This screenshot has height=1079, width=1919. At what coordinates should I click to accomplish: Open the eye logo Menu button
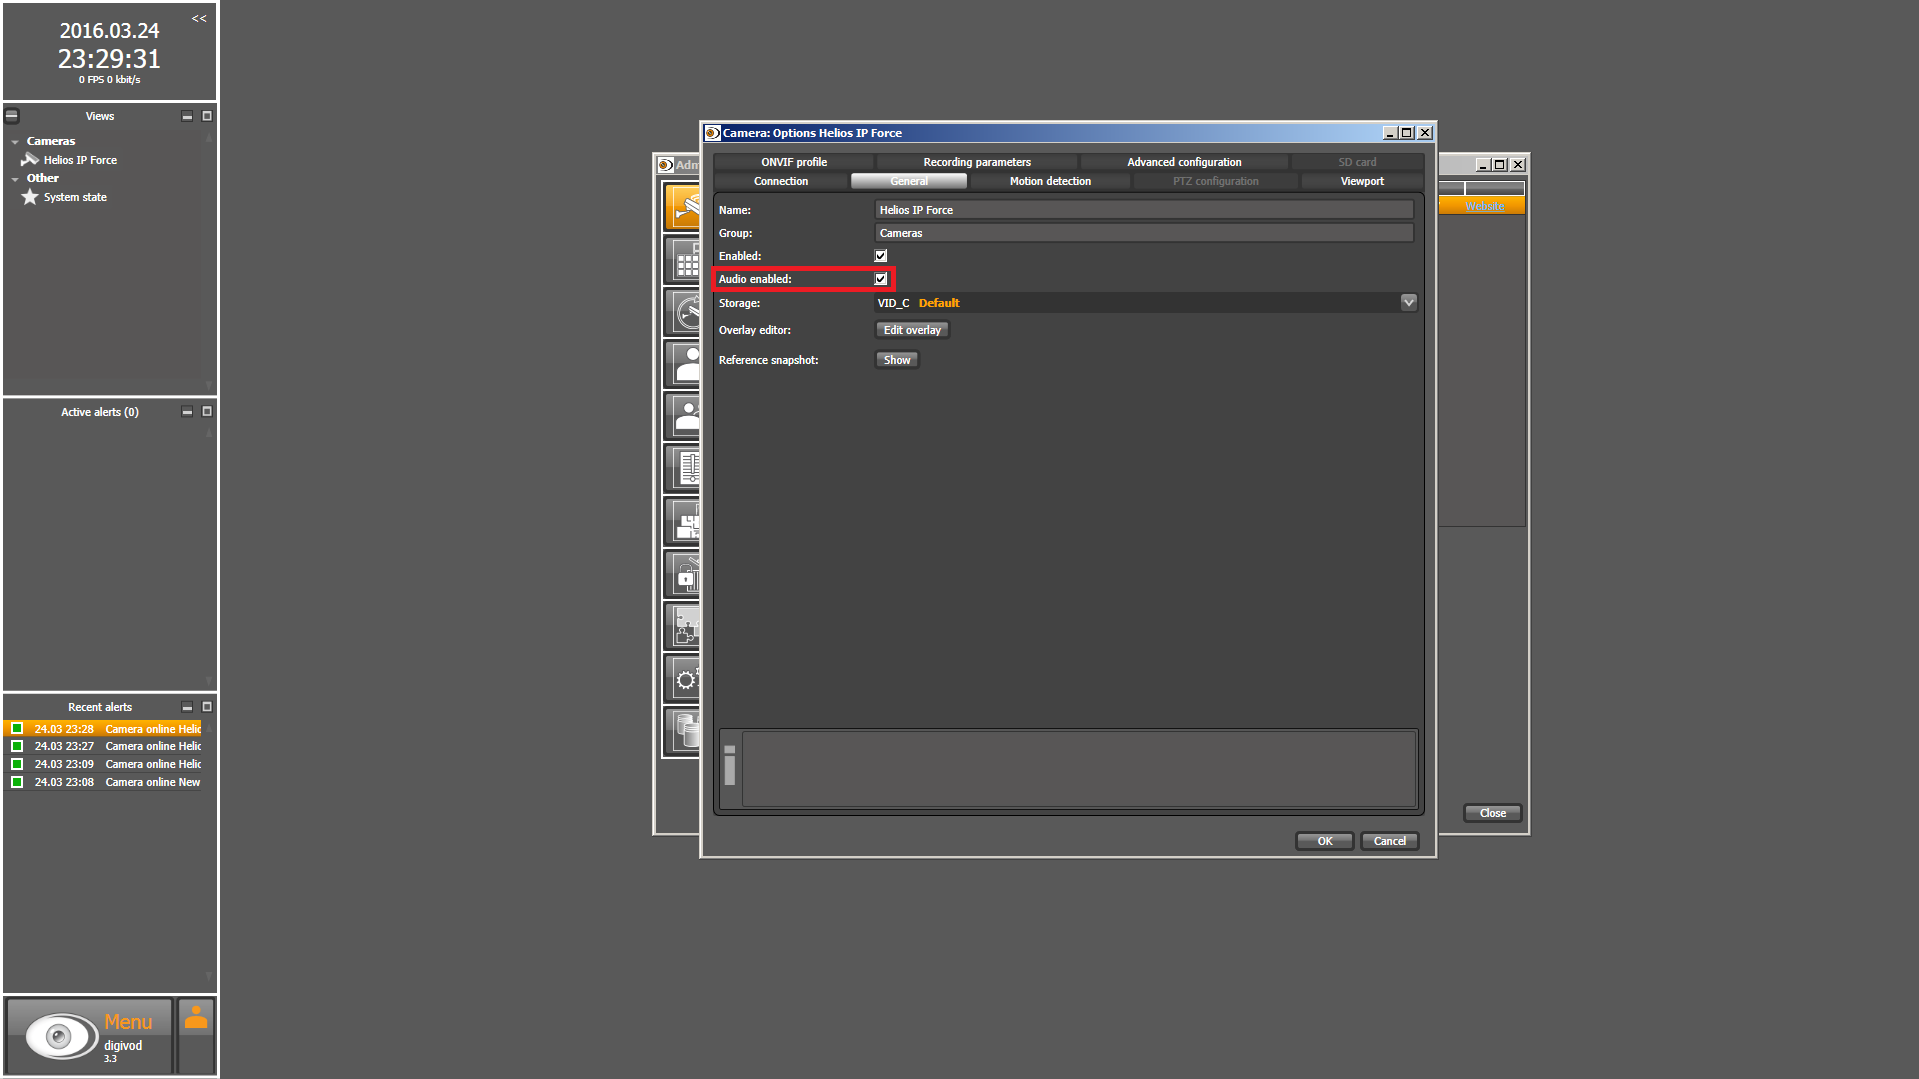tap(60, 1036)
